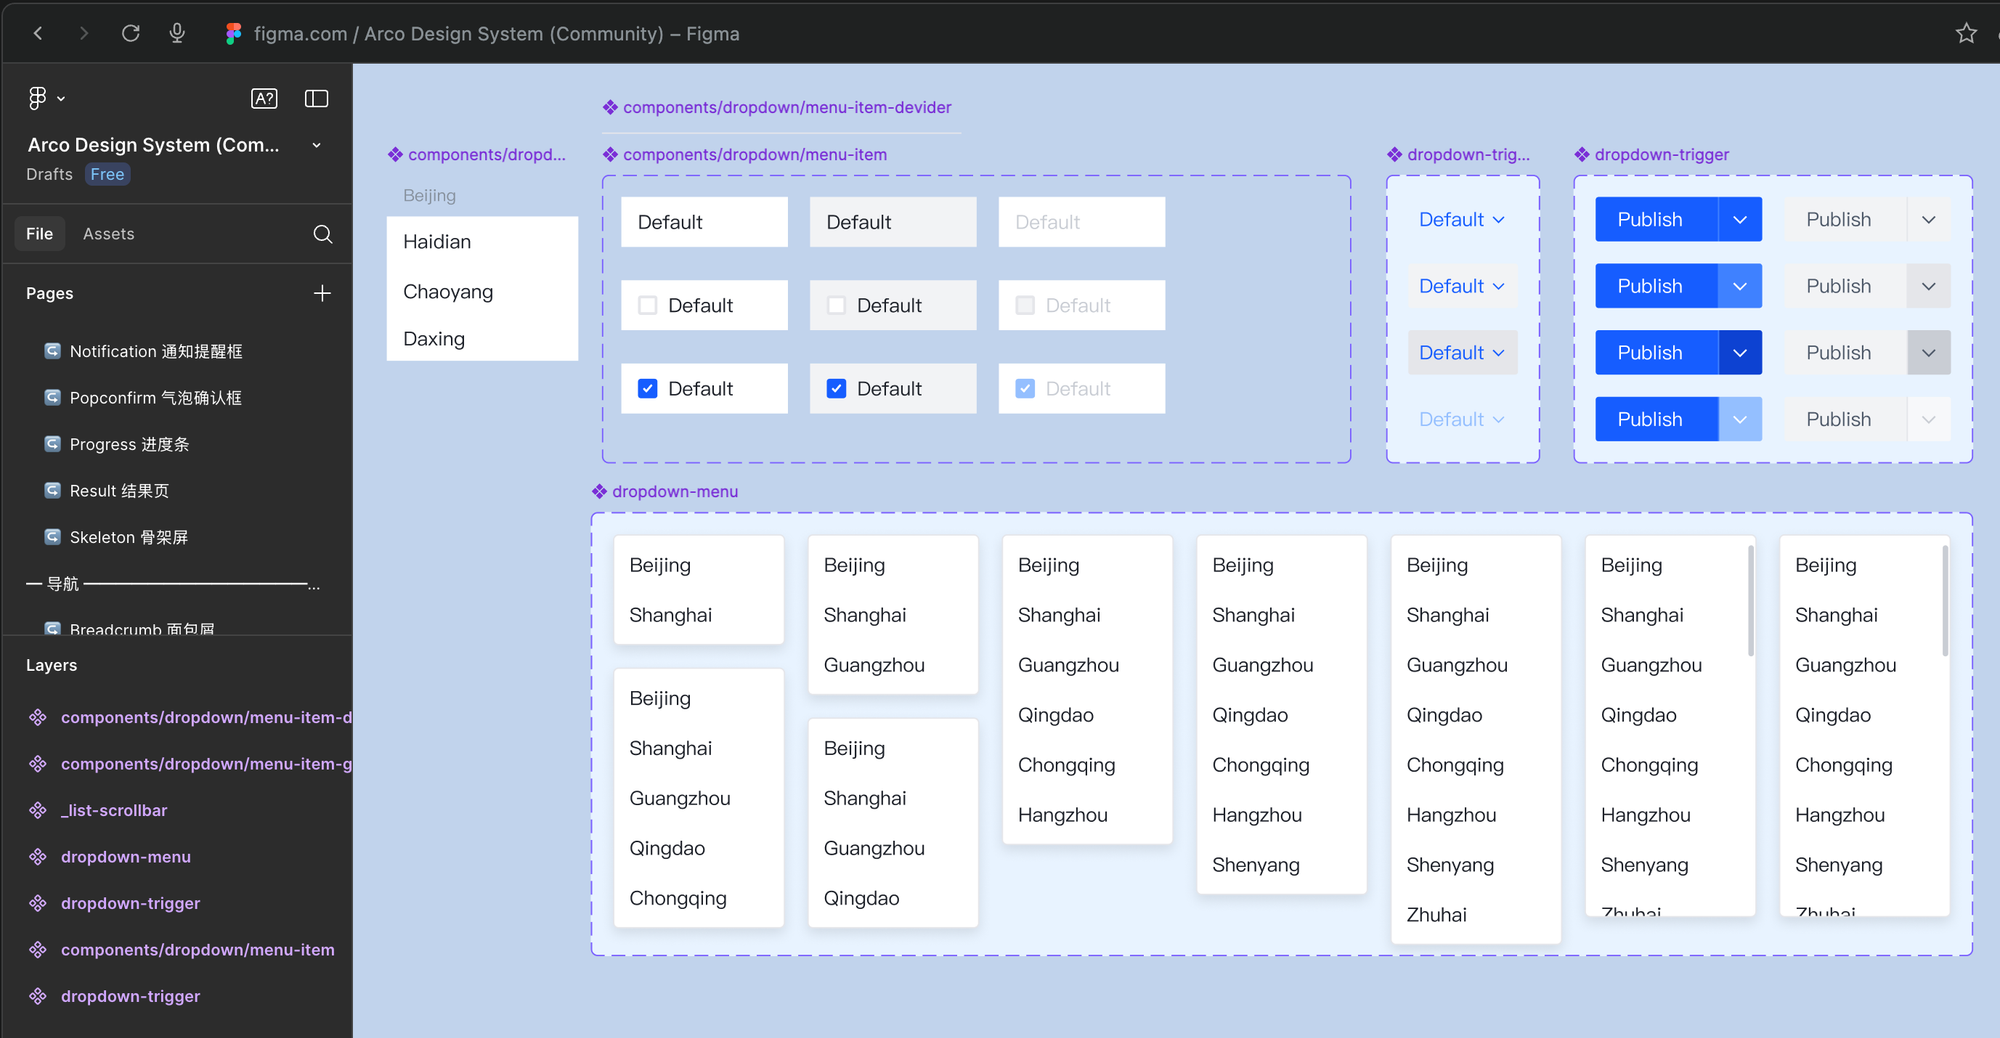Click the search icon in file panel
The height and width of the screenshot is (1038, 2000).
click(x=322, y=234)
